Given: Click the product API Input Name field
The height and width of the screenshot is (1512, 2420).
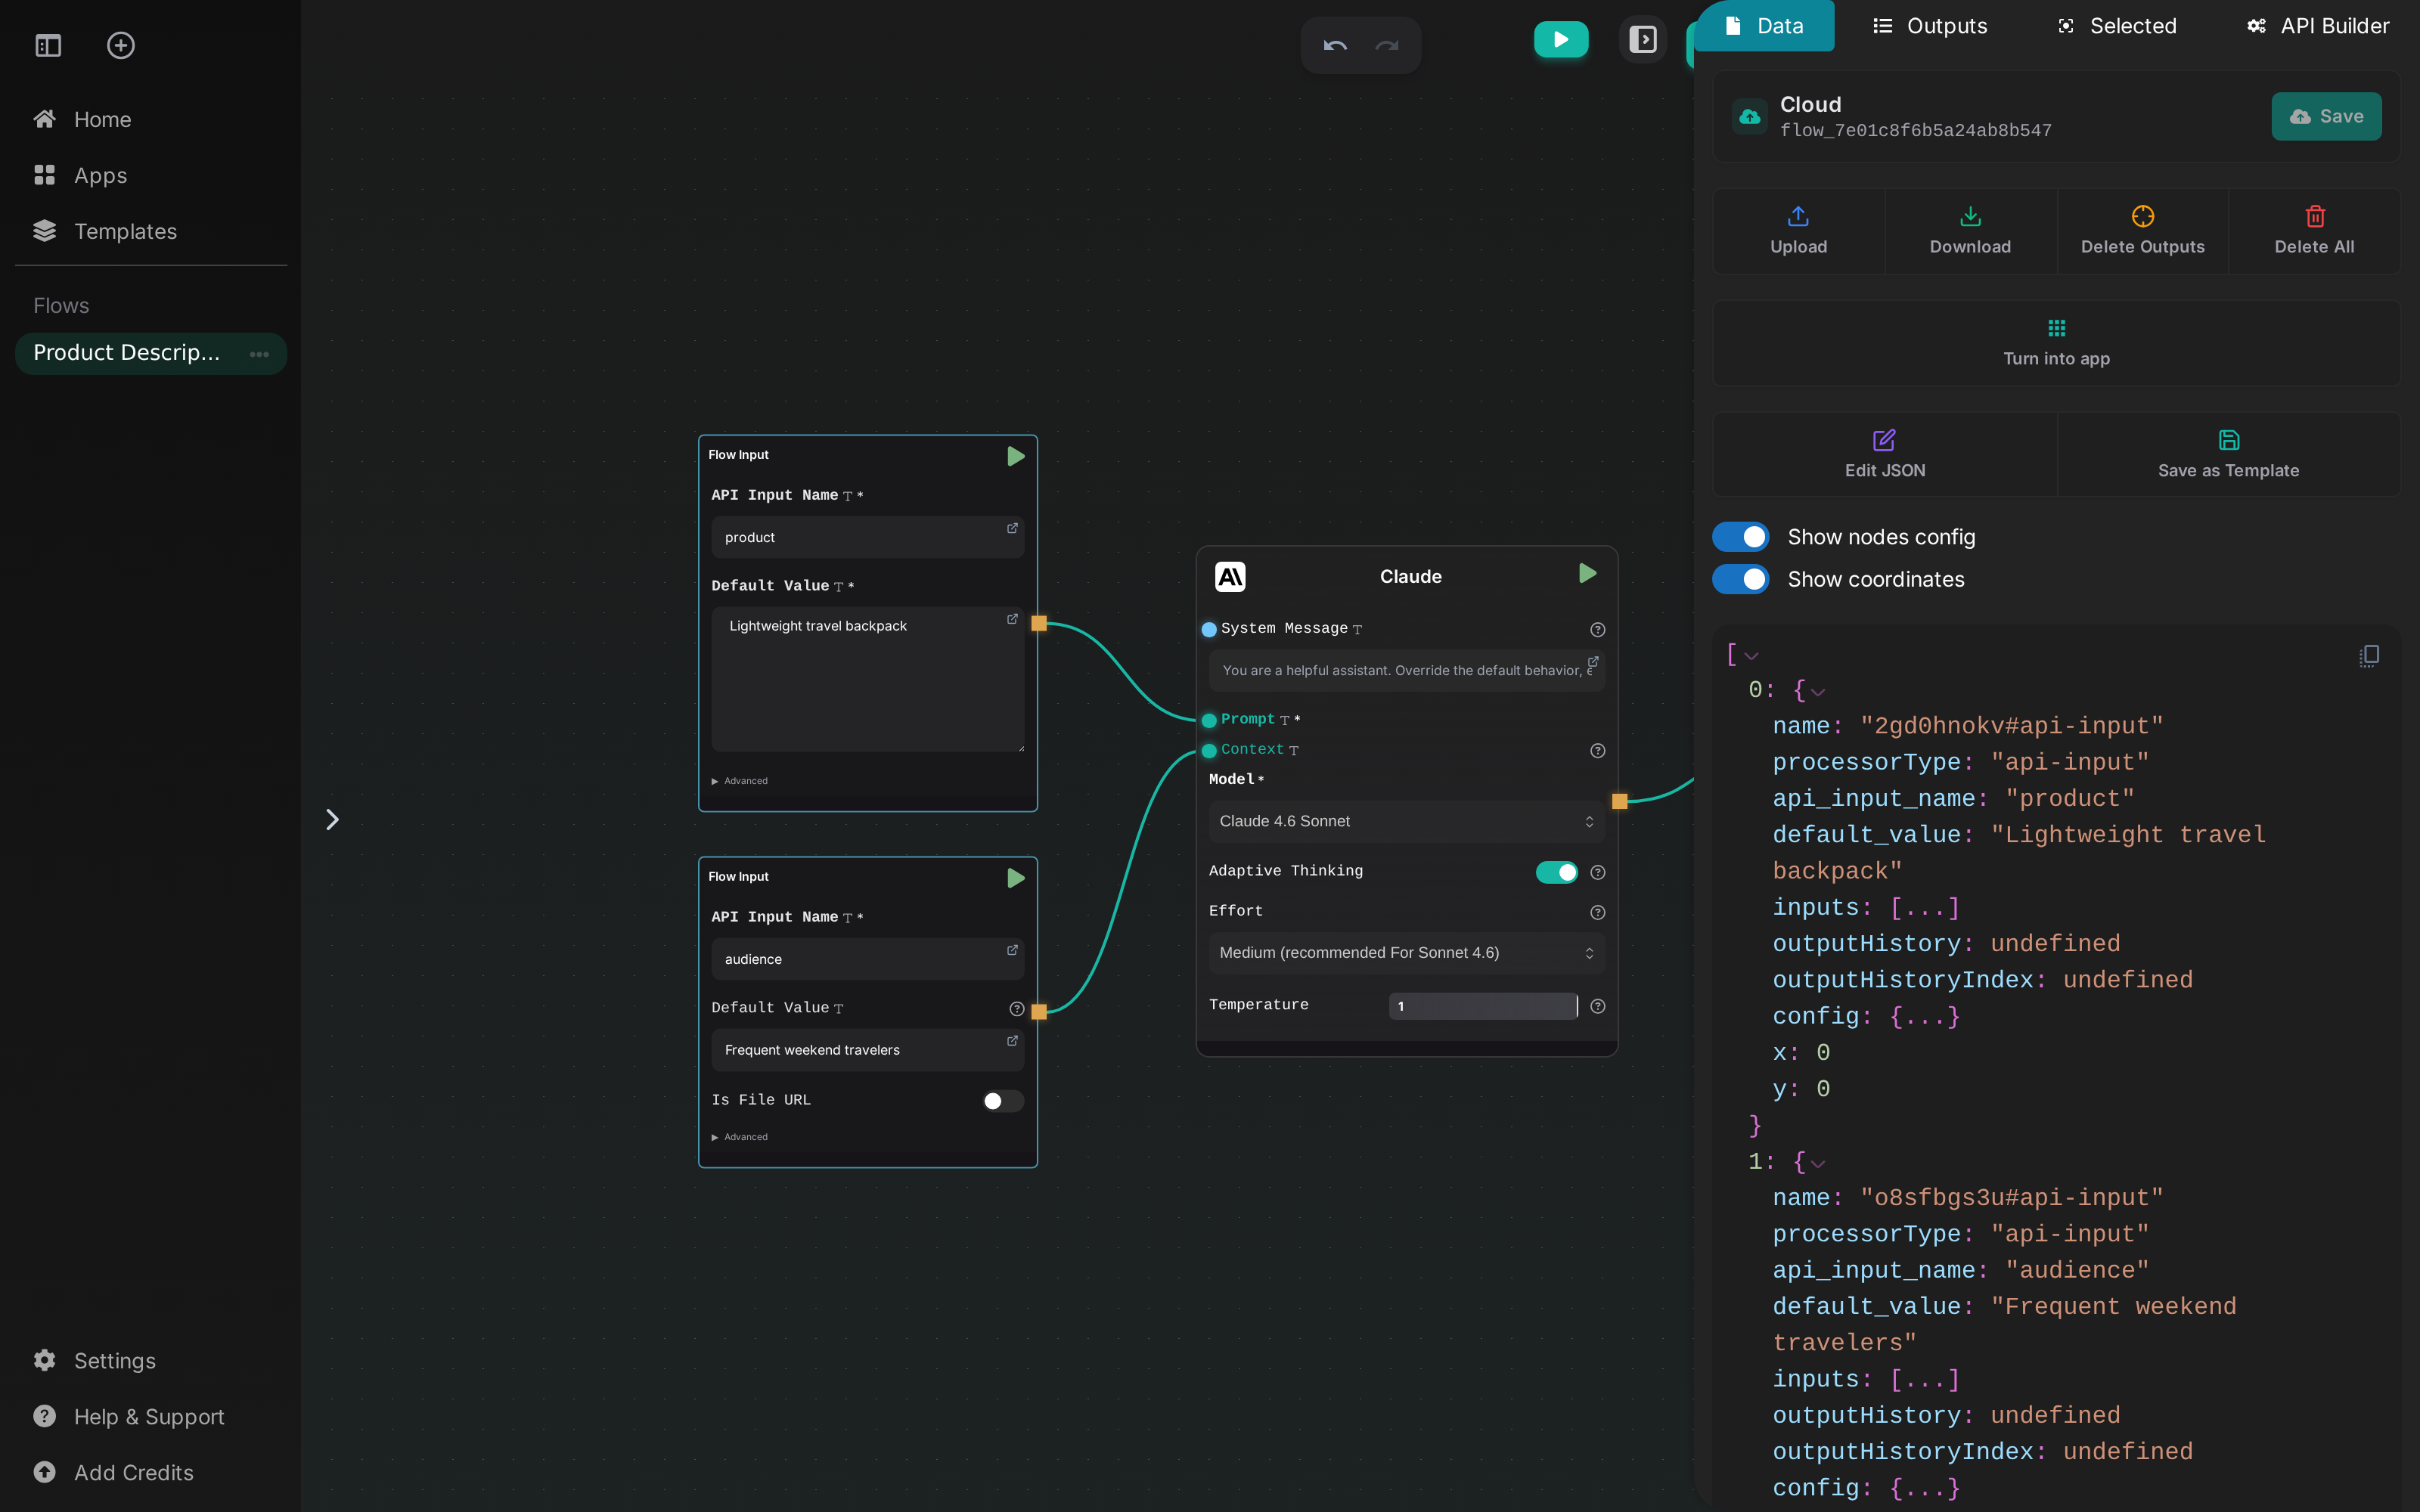Looking at the screenshot, I should click(867, 537).
